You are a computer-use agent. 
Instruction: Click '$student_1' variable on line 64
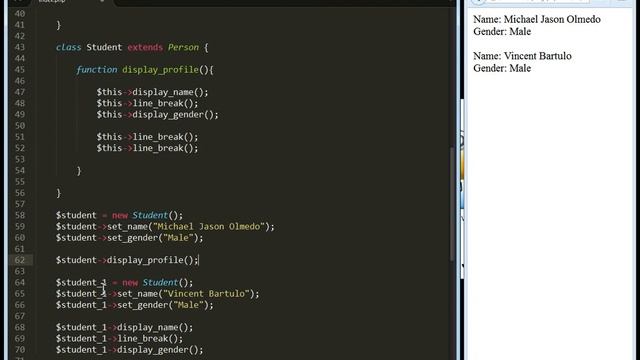click(81, 282)
